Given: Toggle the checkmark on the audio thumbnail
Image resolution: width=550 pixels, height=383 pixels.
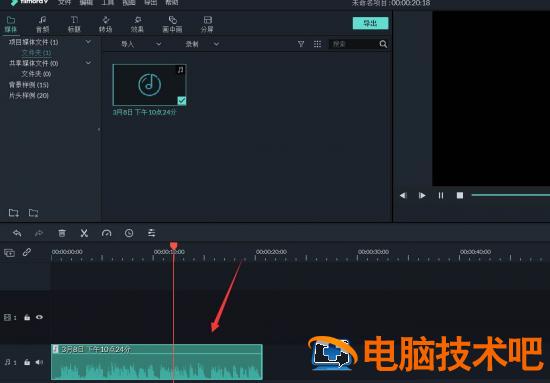Looking at the screenshot, I should [182, 101].
